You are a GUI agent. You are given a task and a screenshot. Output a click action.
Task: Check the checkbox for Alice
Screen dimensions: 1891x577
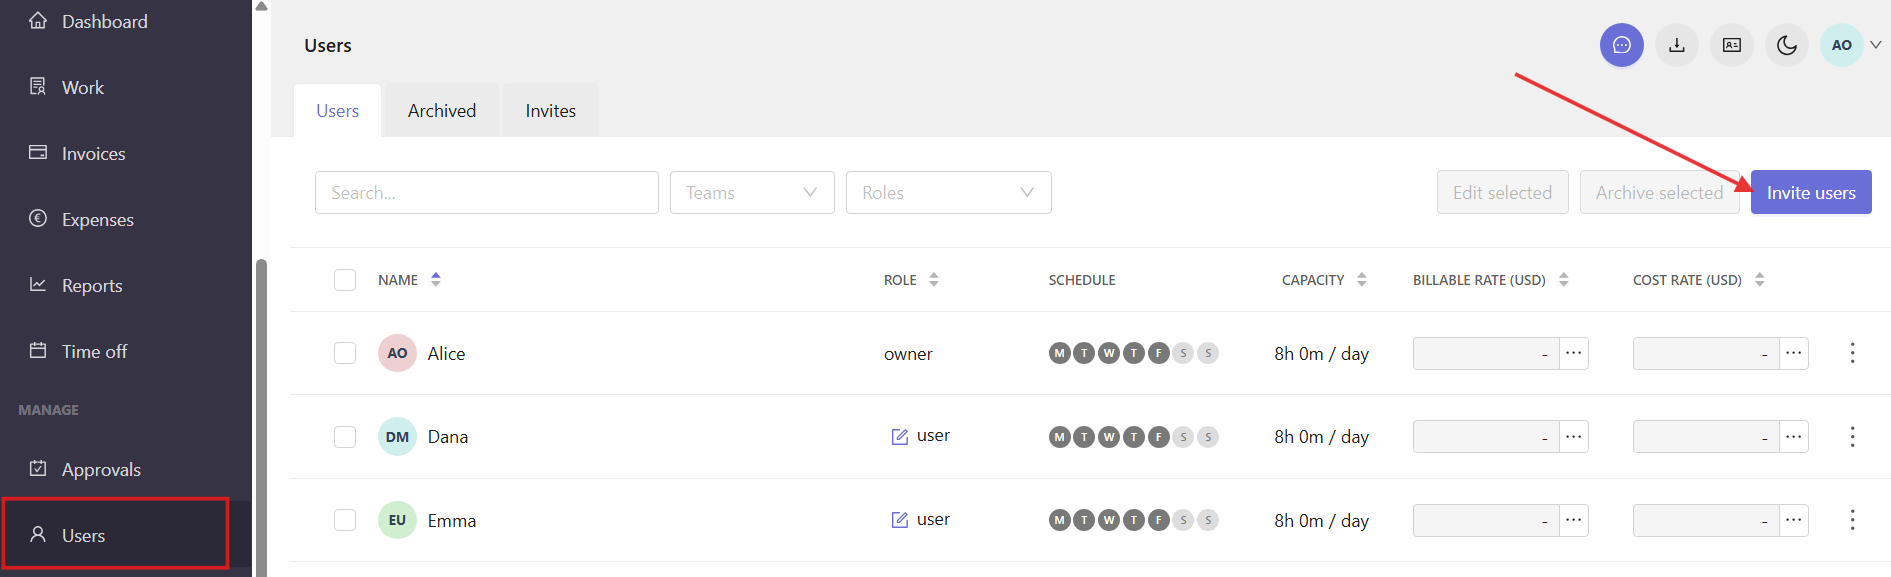tap(345, 353)
